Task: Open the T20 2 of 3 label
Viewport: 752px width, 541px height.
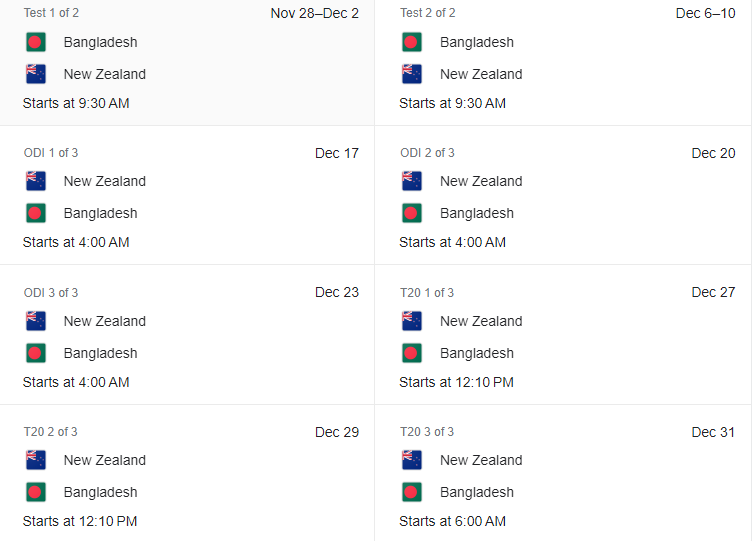Action: coord(50,432)
